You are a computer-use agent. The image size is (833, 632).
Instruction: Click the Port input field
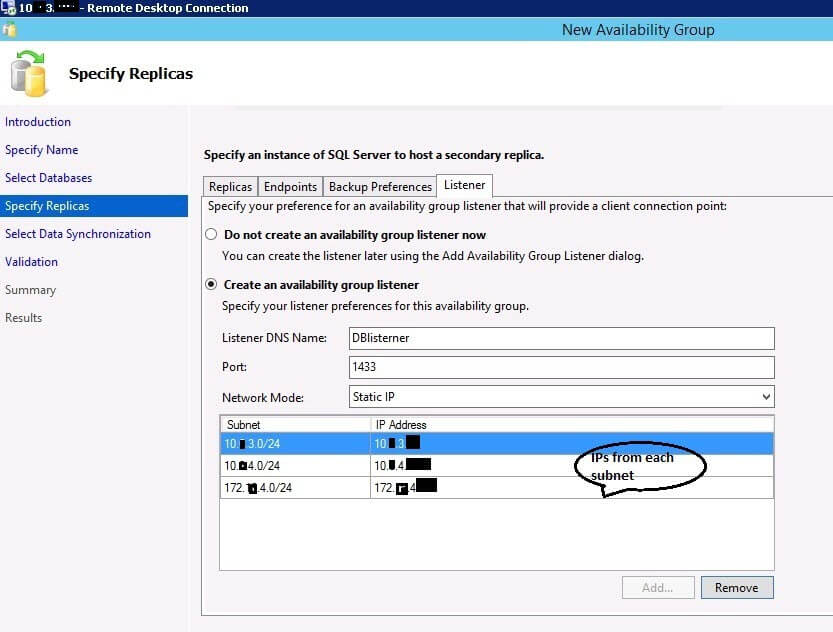(561, 367)
